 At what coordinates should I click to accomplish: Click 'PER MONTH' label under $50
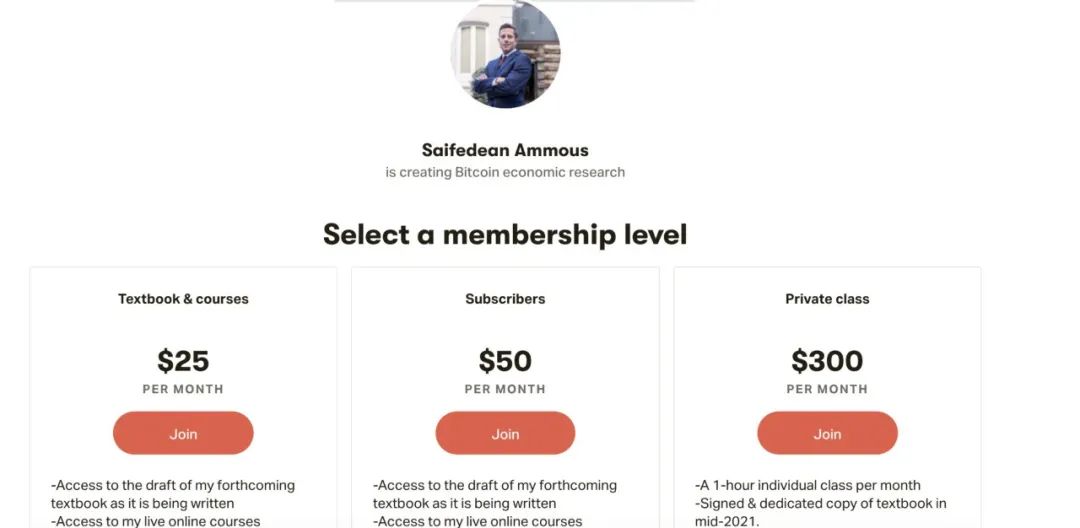coord(505,389)
